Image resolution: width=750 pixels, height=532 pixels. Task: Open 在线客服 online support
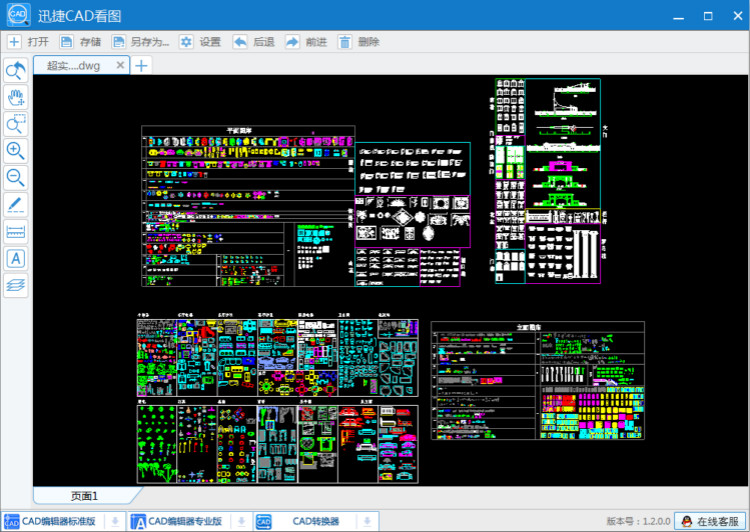[x=712, y=521]
